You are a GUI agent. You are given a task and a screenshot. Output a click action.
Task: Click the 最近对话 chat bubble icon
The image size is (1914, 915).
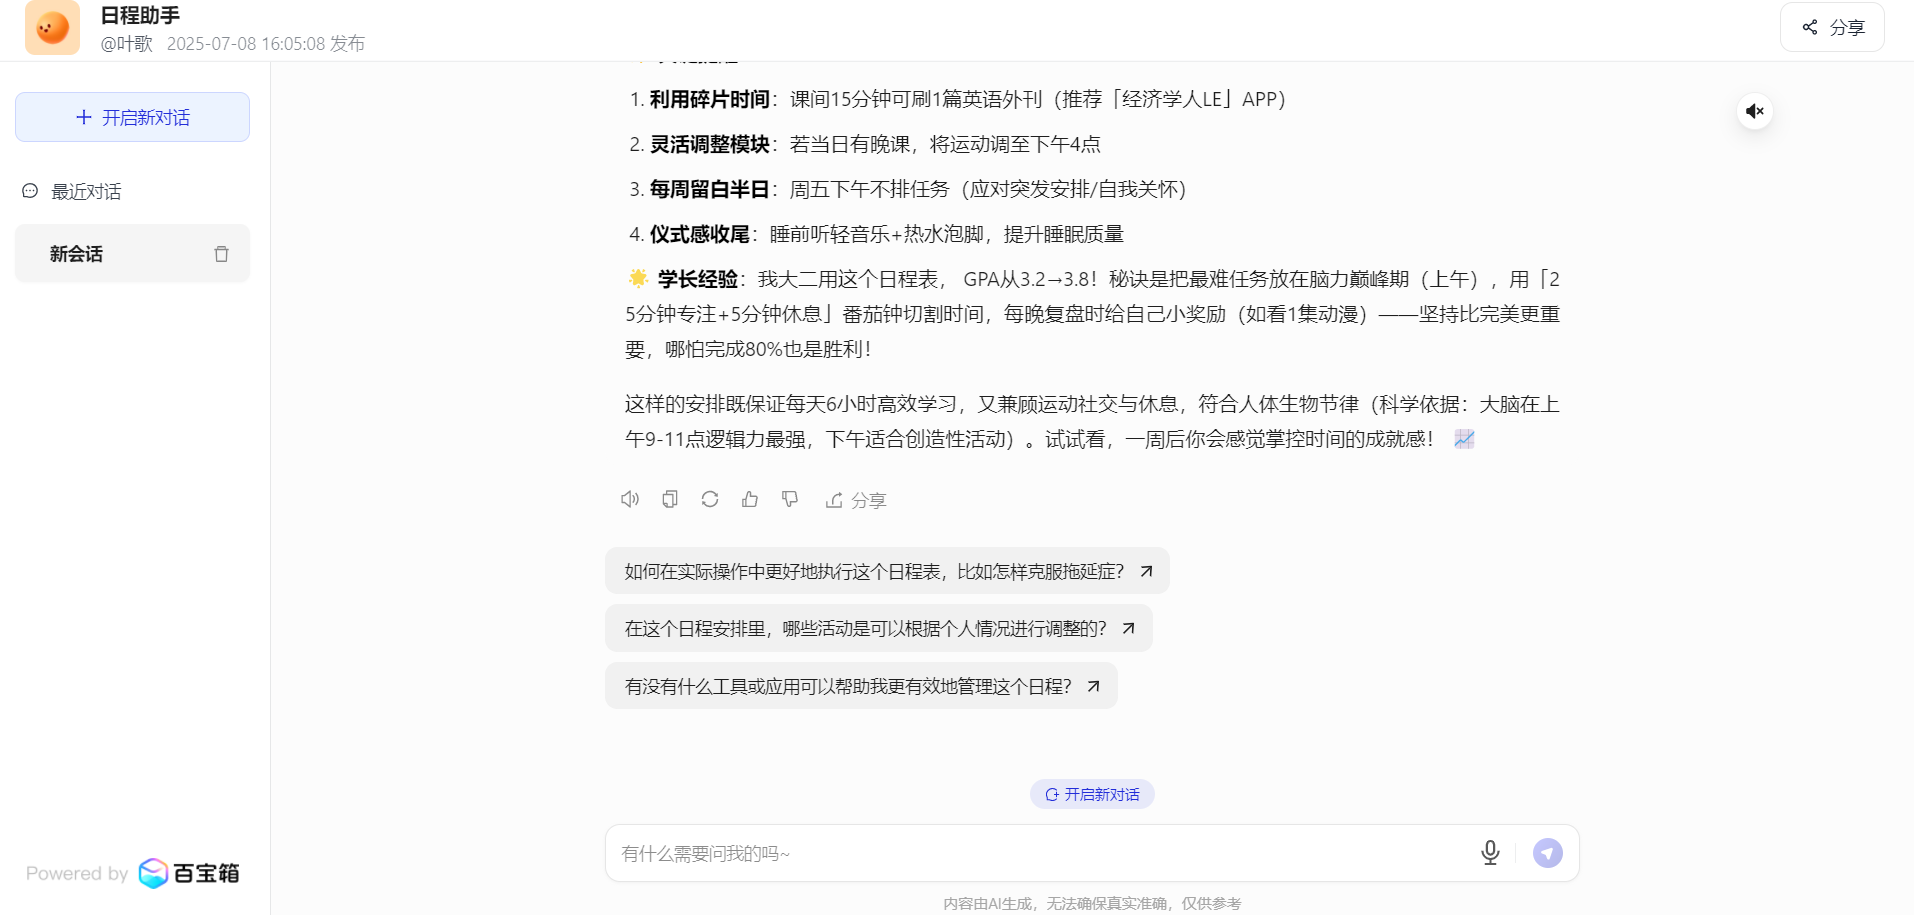[x=30, y=191]
